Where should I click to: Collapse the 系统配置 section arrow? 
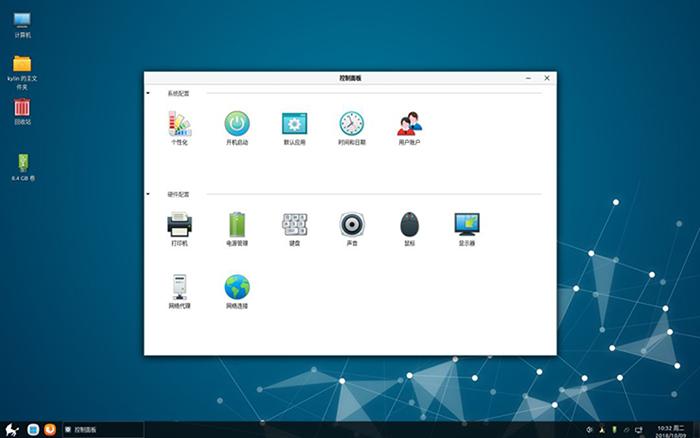[x=149, y=93]
